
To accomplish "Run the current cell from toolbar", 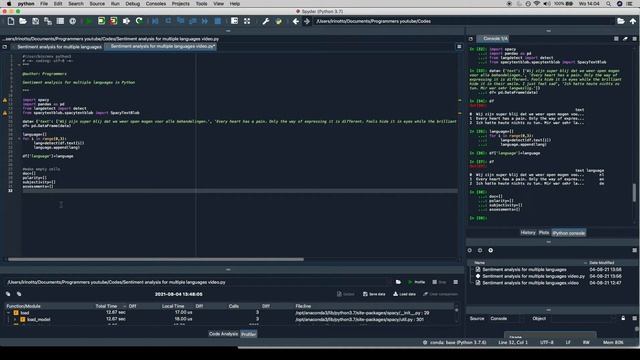I will [101, 21].
